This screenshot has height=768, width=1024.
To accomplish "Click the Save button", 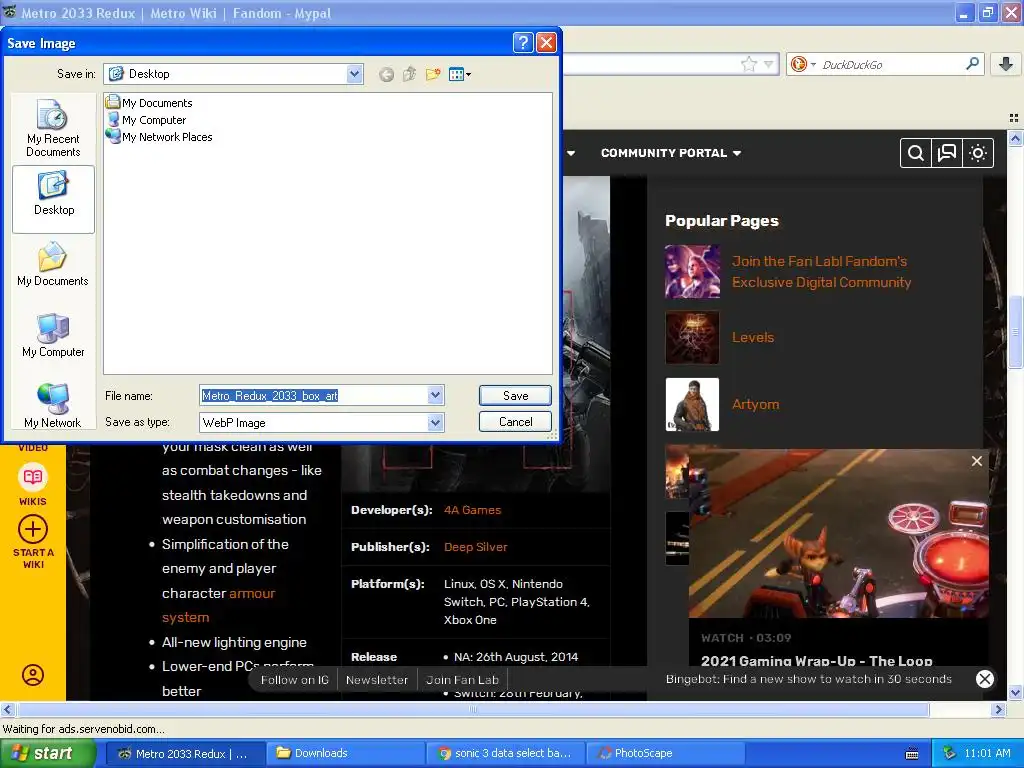I will (x=515, y=395).
